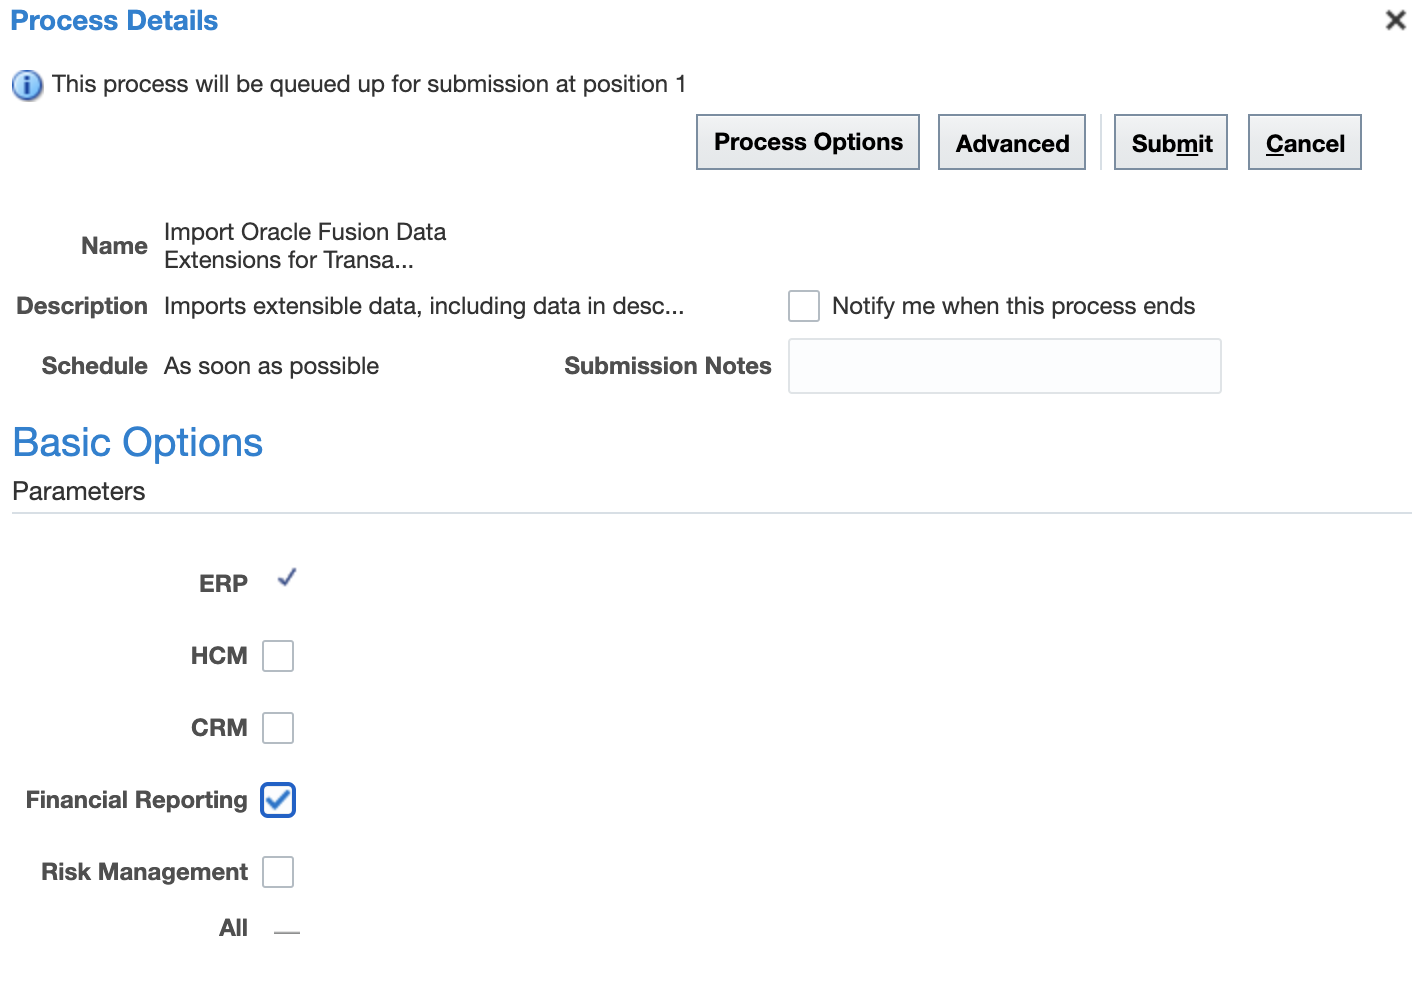Focus the Submission Notes field

click(x=1005, y=366)
